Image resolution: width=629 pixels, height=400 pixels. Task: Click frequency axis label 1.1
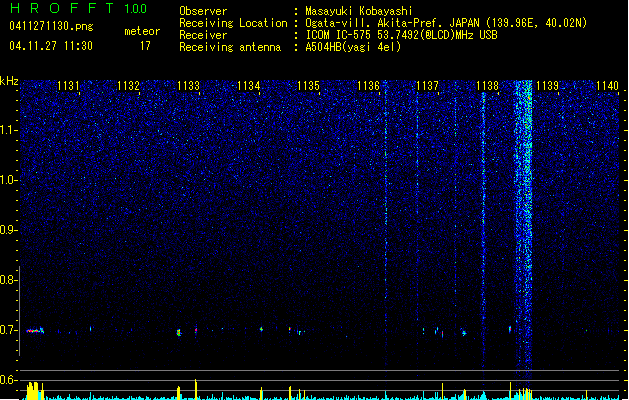(8, 130)
